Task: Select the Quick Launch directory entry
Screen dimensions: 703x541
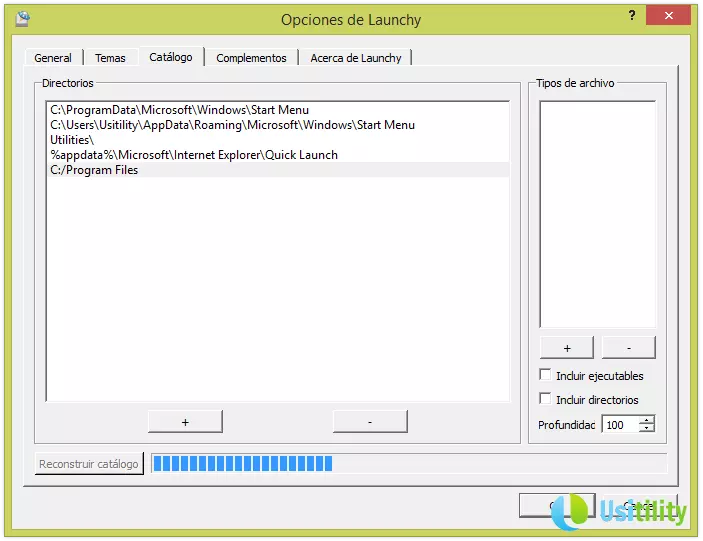Action: tap(194, 155)
